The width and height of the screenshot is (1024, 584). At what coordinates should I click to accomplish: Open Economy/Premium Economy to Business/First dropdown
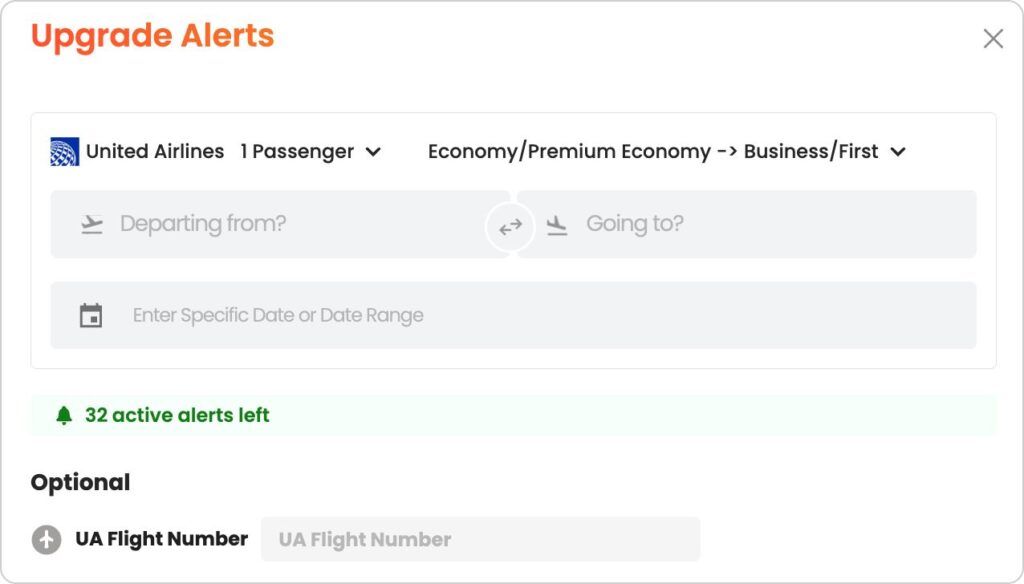(667, 152)
